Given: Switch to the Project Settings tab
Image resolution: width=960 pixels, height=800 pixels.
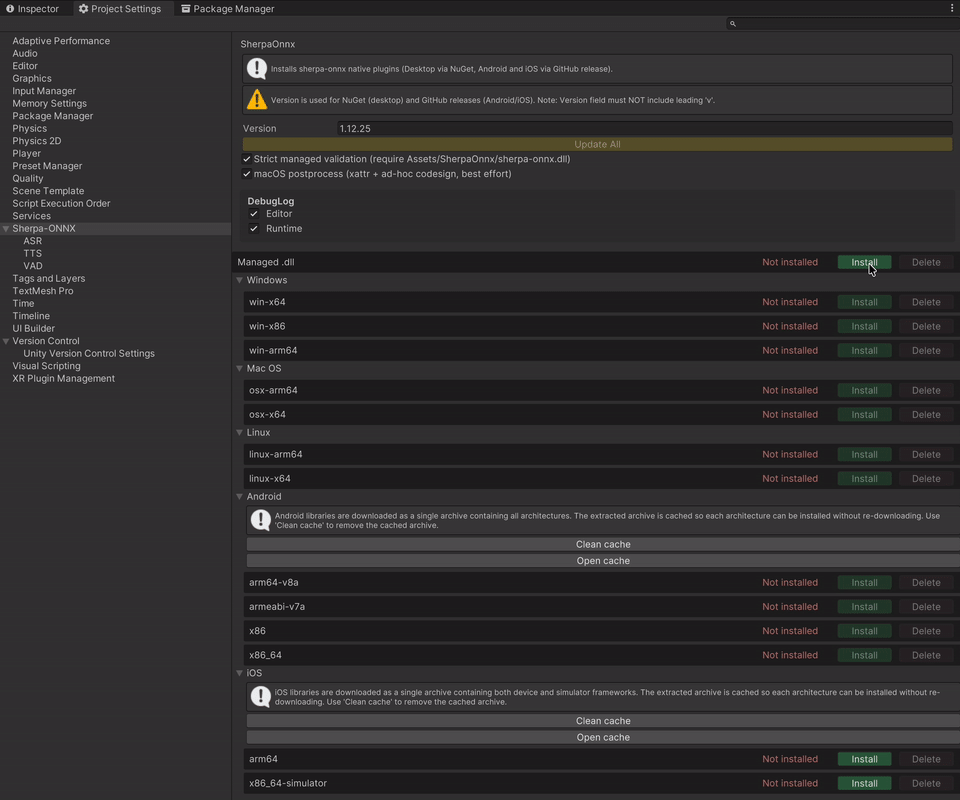Looking at the screenshot, I should coord(120,9).
